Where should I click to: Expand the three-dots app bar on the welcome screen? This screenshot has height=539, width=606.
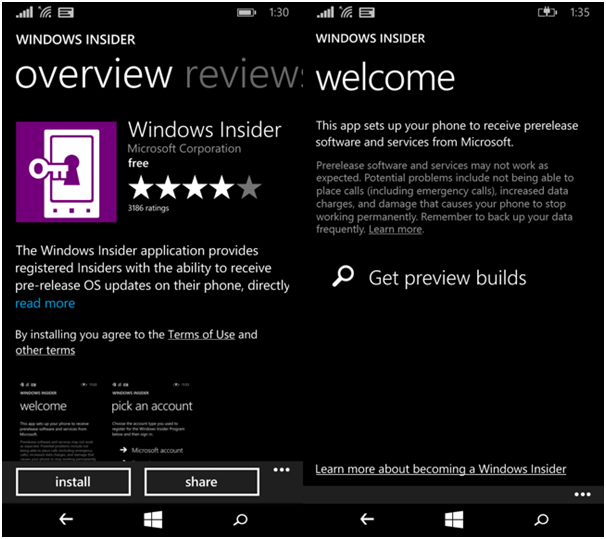pyautogui.click(x=582, y=494)
